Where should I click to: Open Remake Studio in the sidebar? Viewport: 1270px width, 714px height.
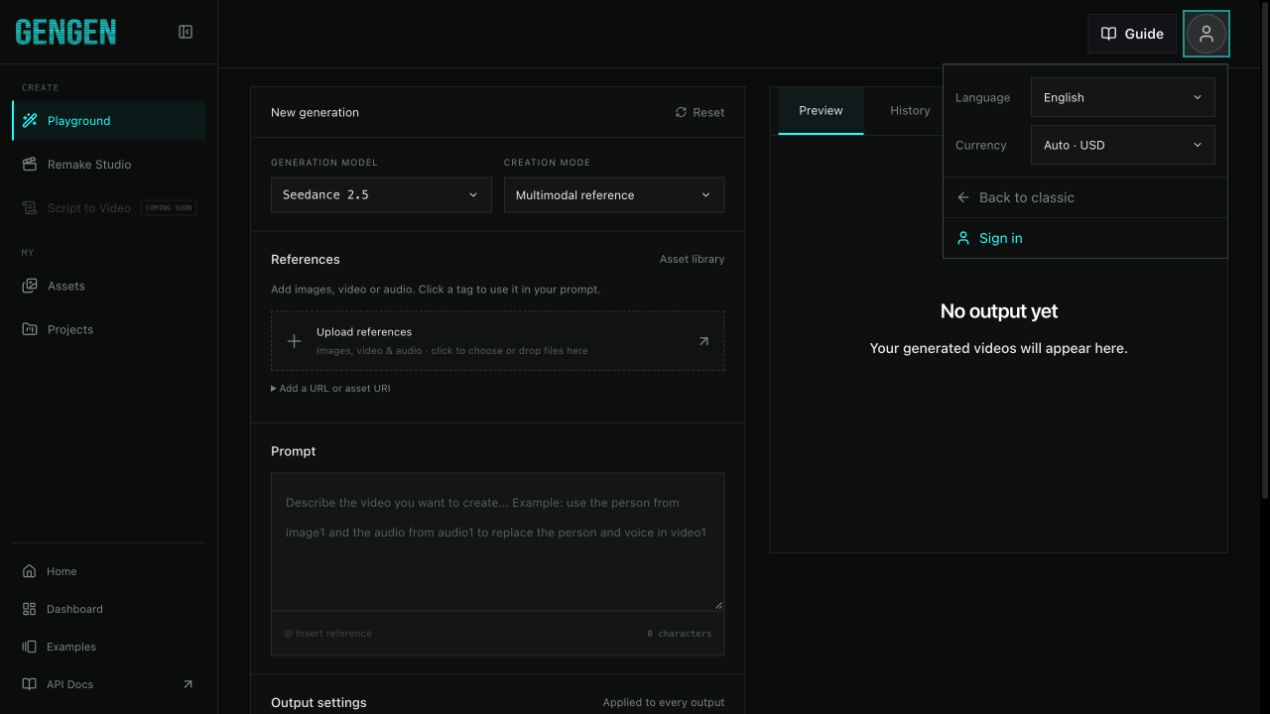point(109,164)
